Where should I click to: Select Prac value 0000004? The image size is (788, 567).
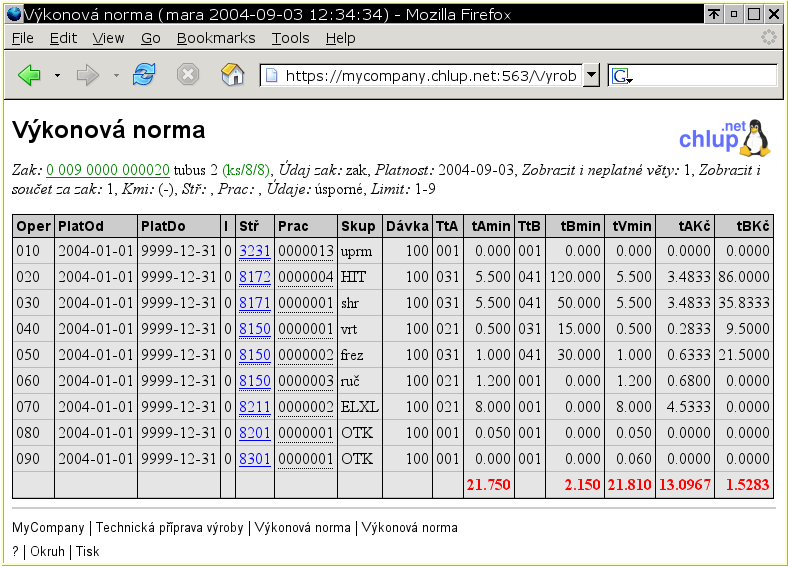[x=306, y=277]
